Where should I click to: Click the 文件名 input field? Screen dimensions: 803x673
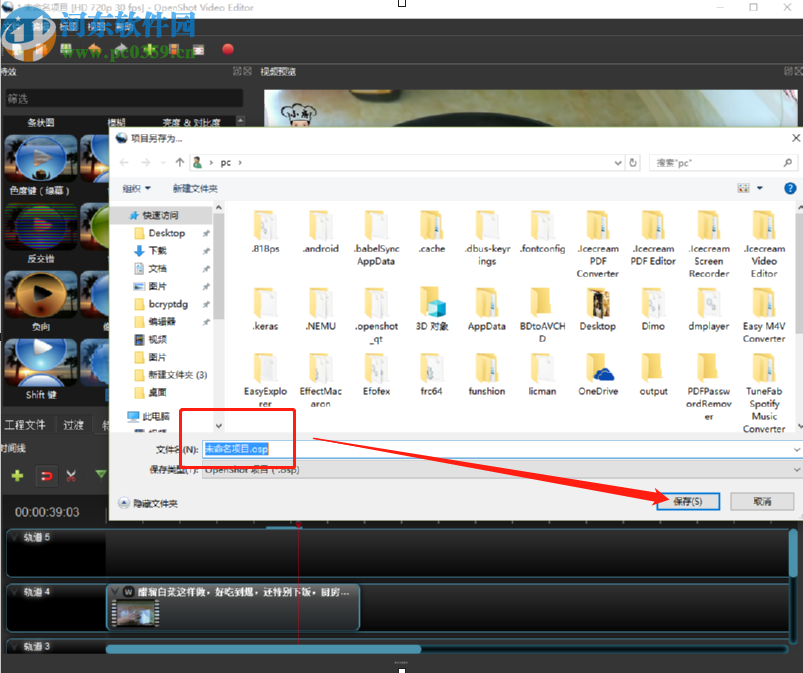click(500, 450)
